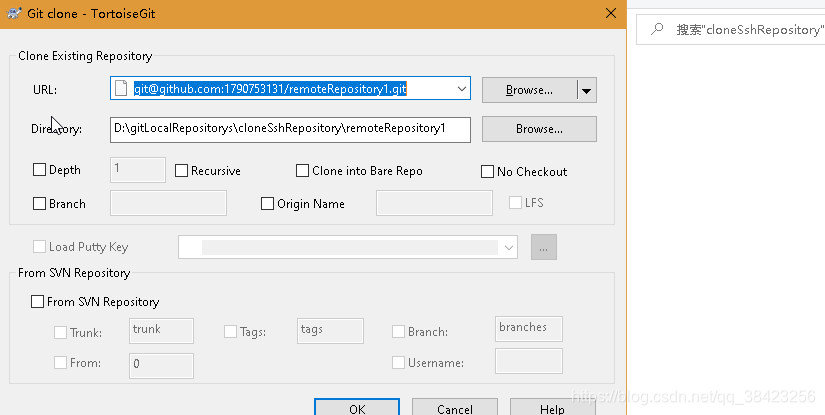Toggle the Username checkbox
This screenshot has width=825, height=415.
pyautogui.click(x=398, y=362)
